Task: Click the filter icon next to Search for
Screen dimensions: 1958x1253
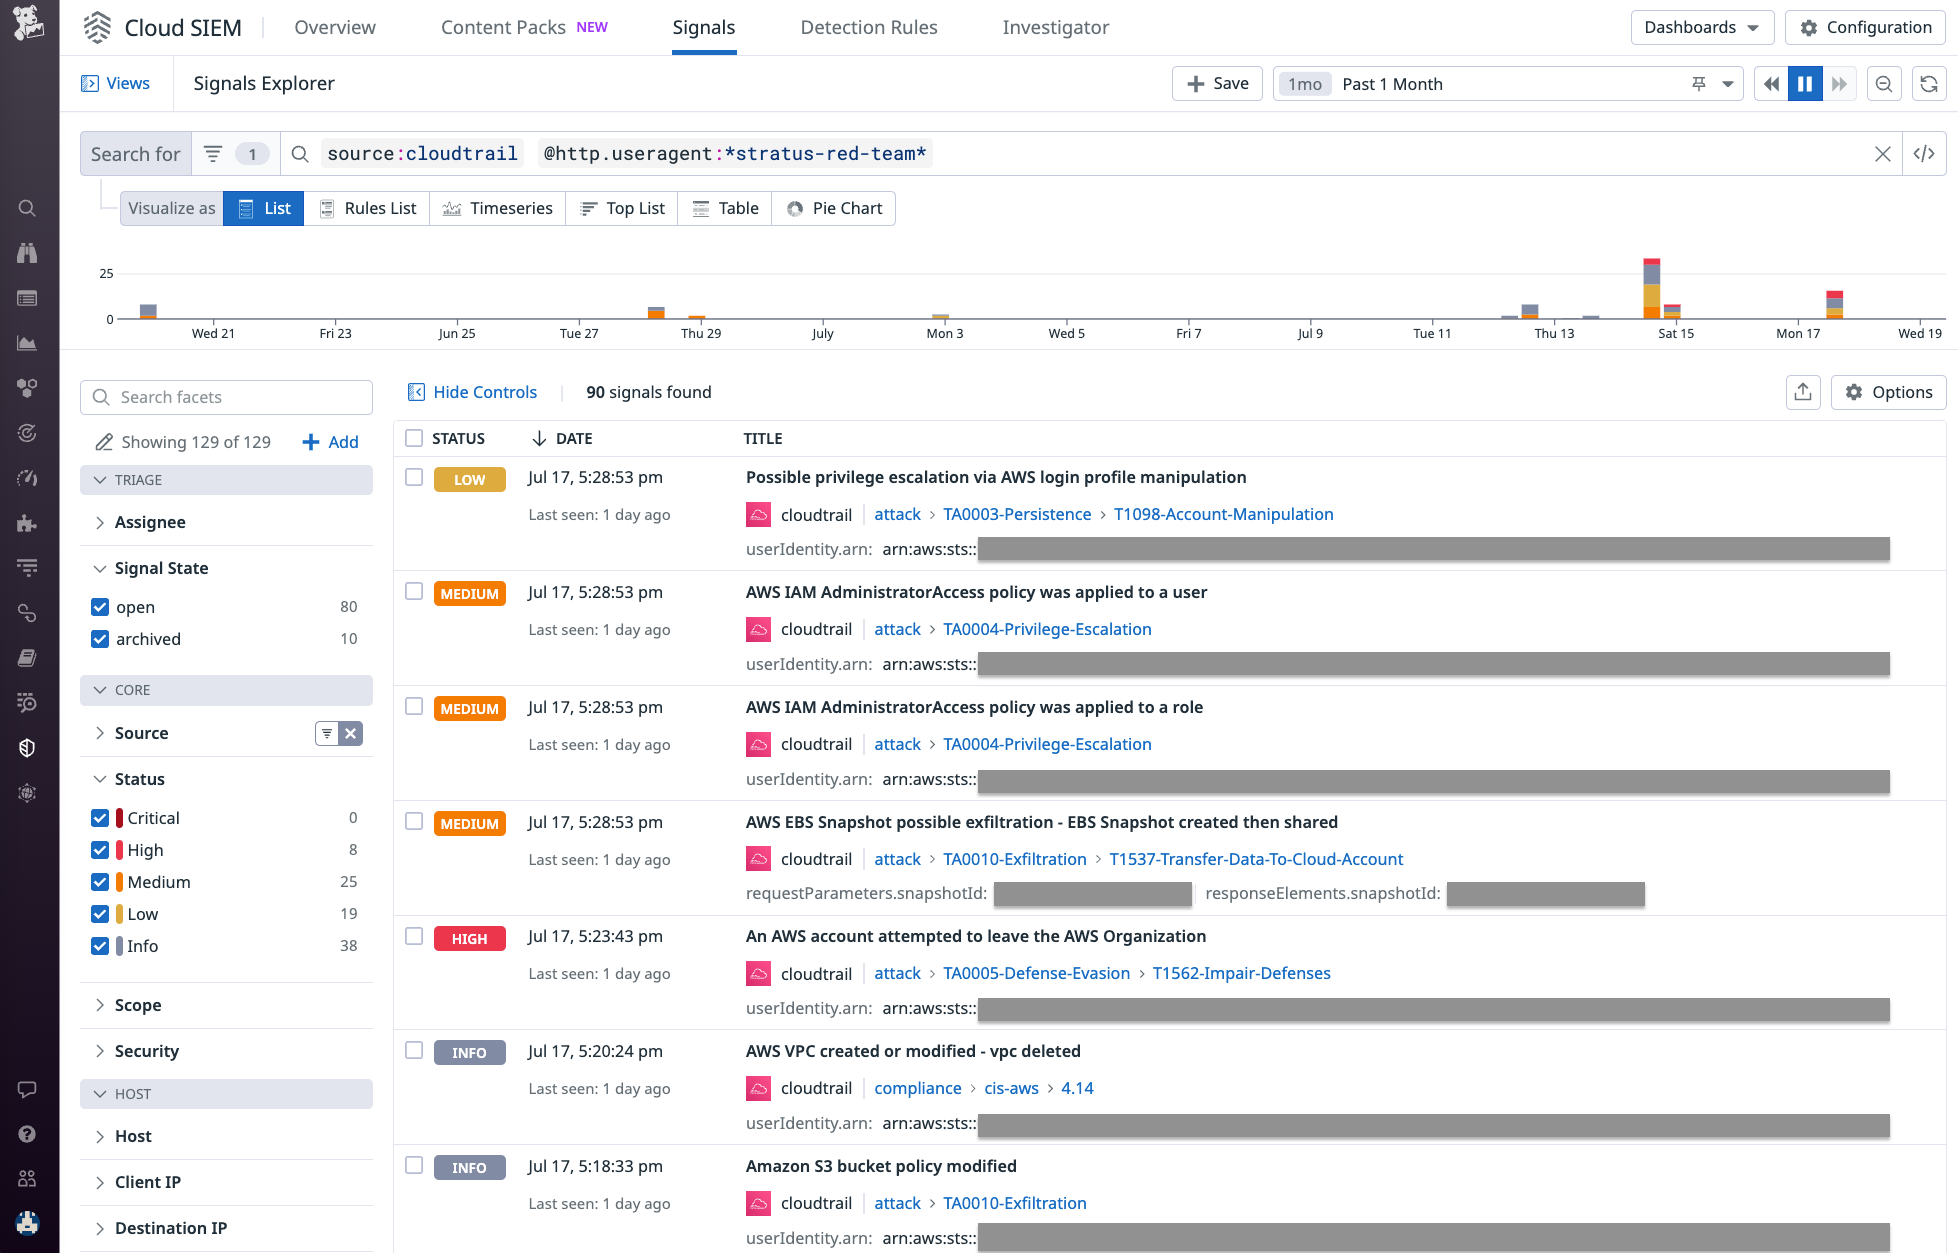Action: click(x=213, y=153)
